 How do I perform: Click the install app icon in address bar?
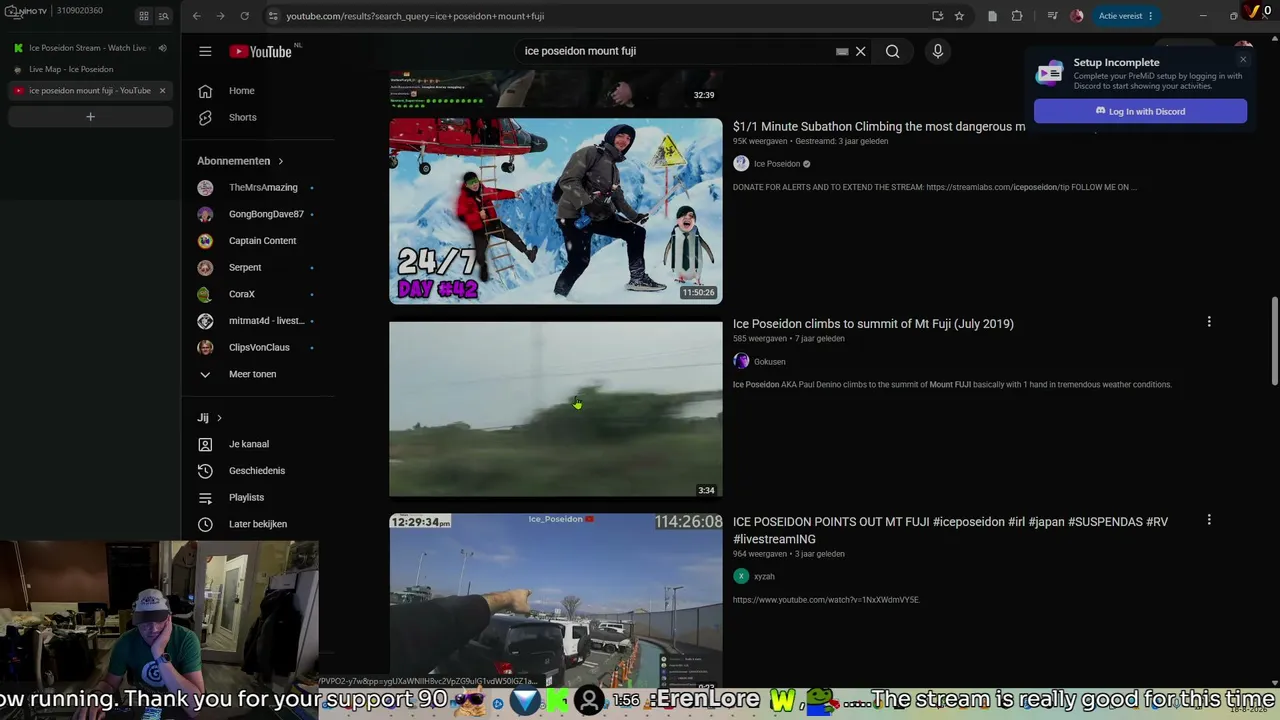937,16
